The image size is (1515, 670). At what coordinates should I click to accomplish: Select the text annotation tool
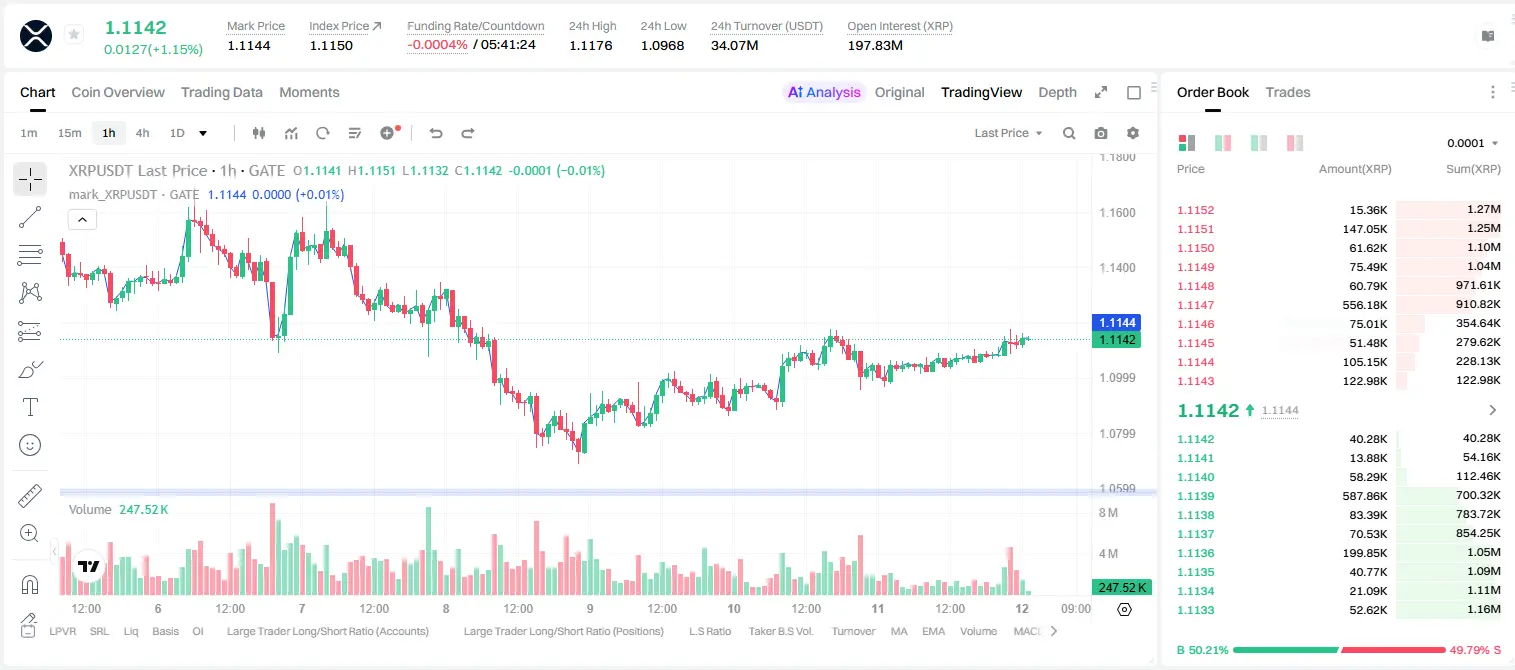pyautogui.click(x=30, y=407)
